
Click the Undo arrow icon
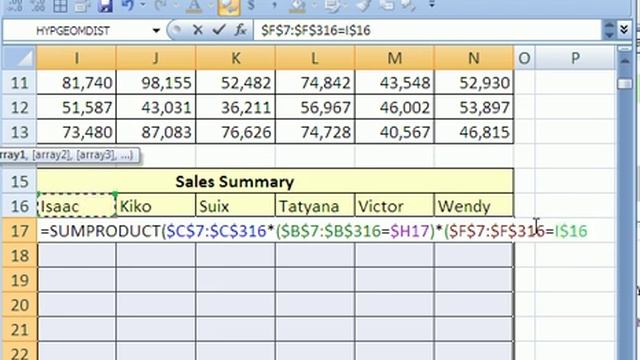[127, 5]
